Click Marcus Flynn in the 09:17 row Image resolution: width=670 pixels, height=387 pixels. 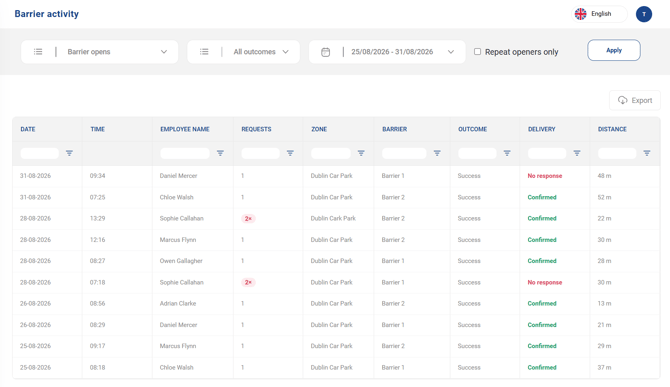tap(178, 346)
